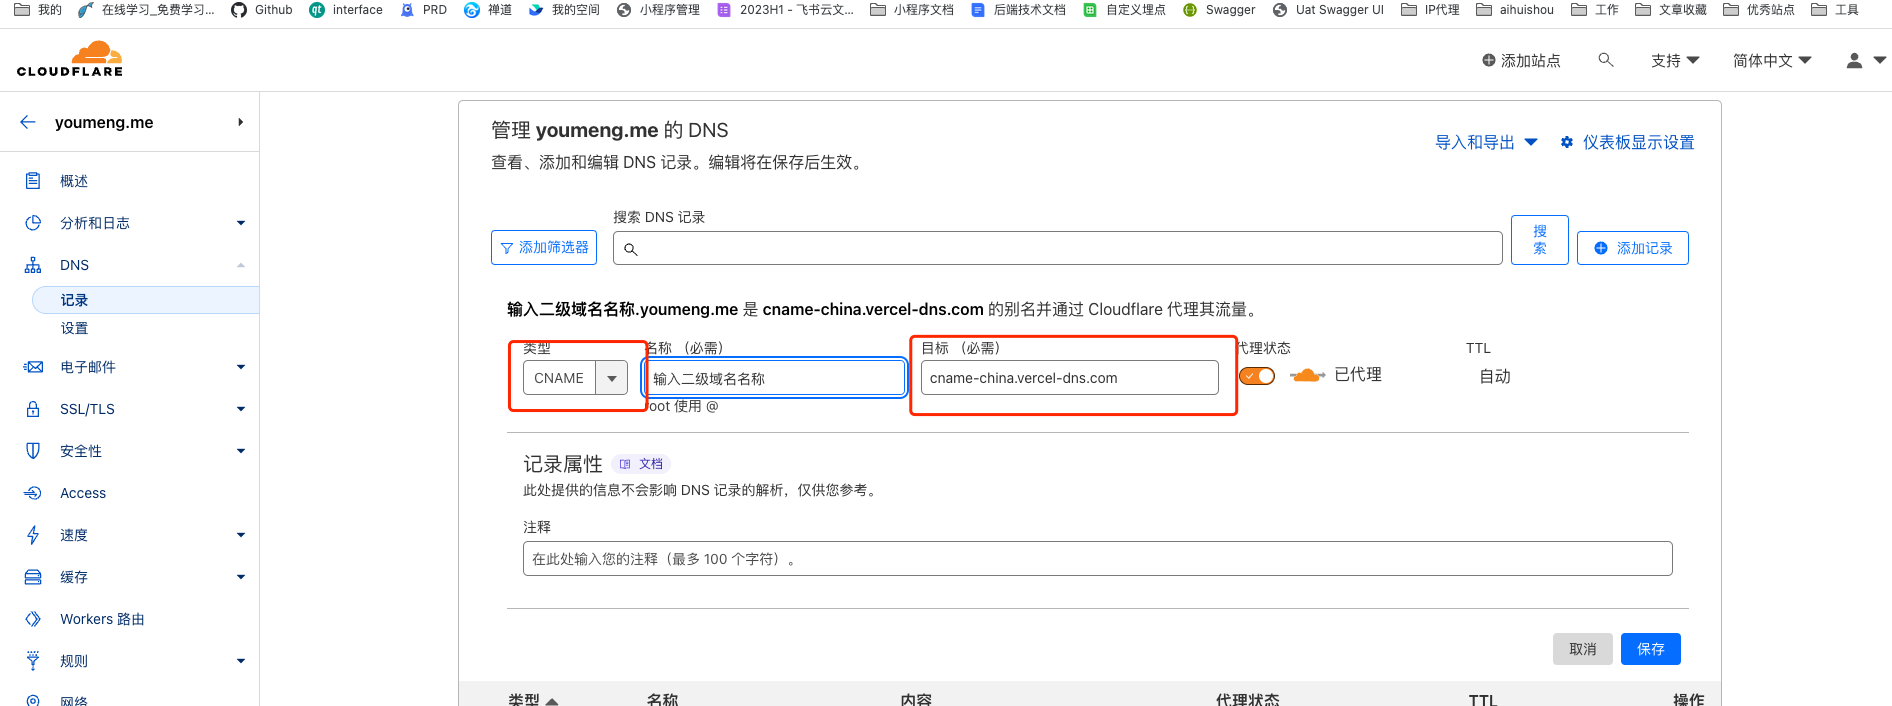
Task: Toggle the proxy status switch
Action: (x=1257, y=376)
